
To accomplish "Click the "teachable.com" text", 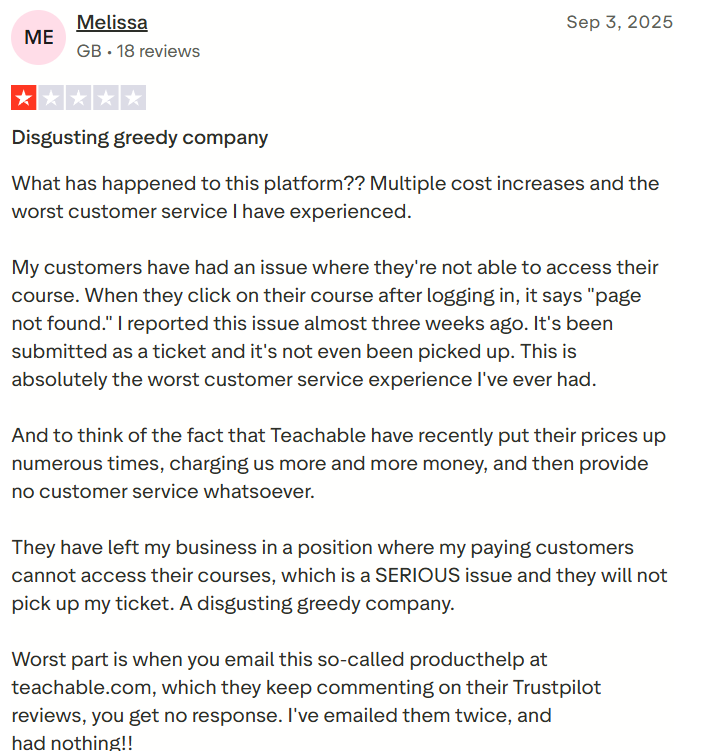I will click(72, 688).
